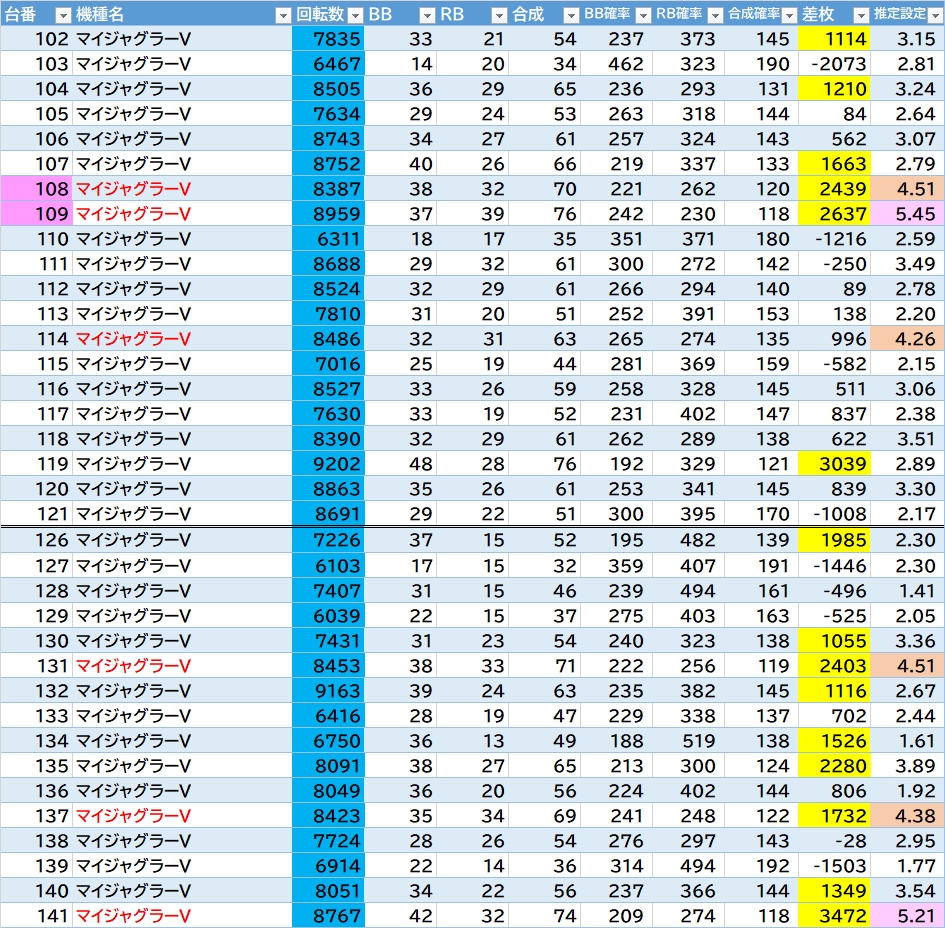945x928 pixels.
Task: Select 差枚 cell -1503 in row 139
Action: 834,865
